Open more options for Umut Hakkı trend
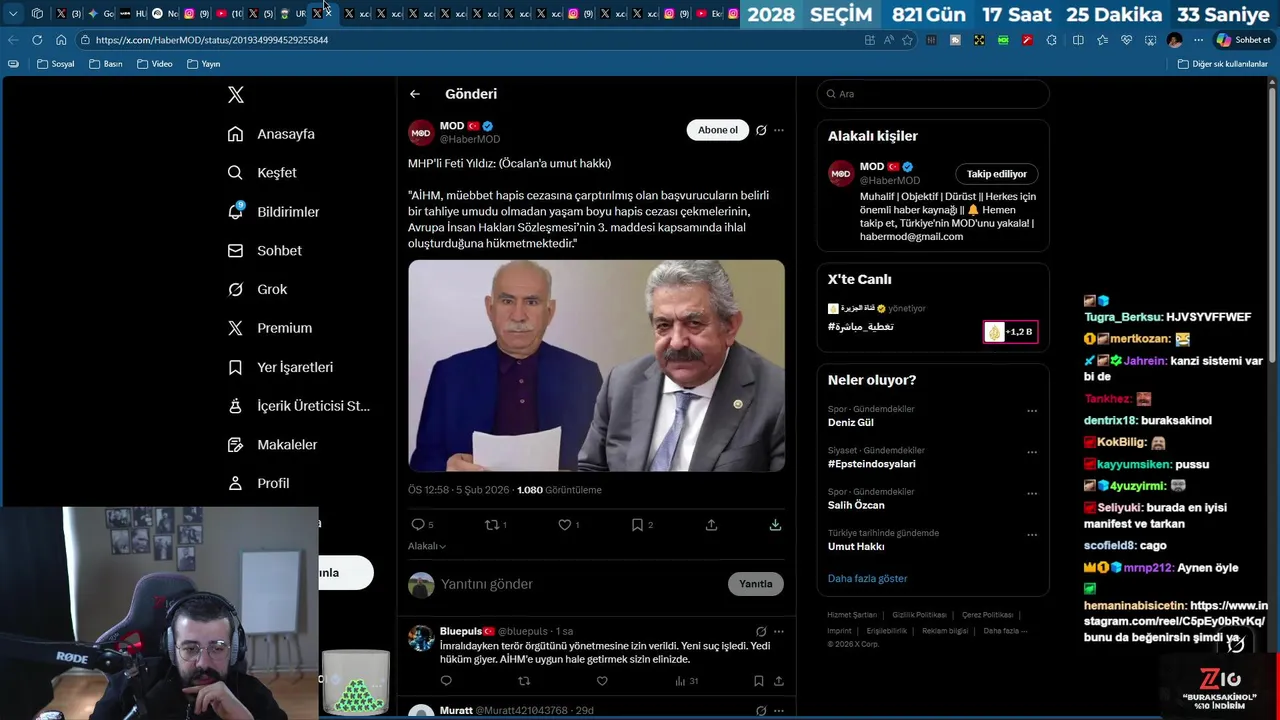The width and height of the screenshot is (1280, 720). pos(1032,535)
